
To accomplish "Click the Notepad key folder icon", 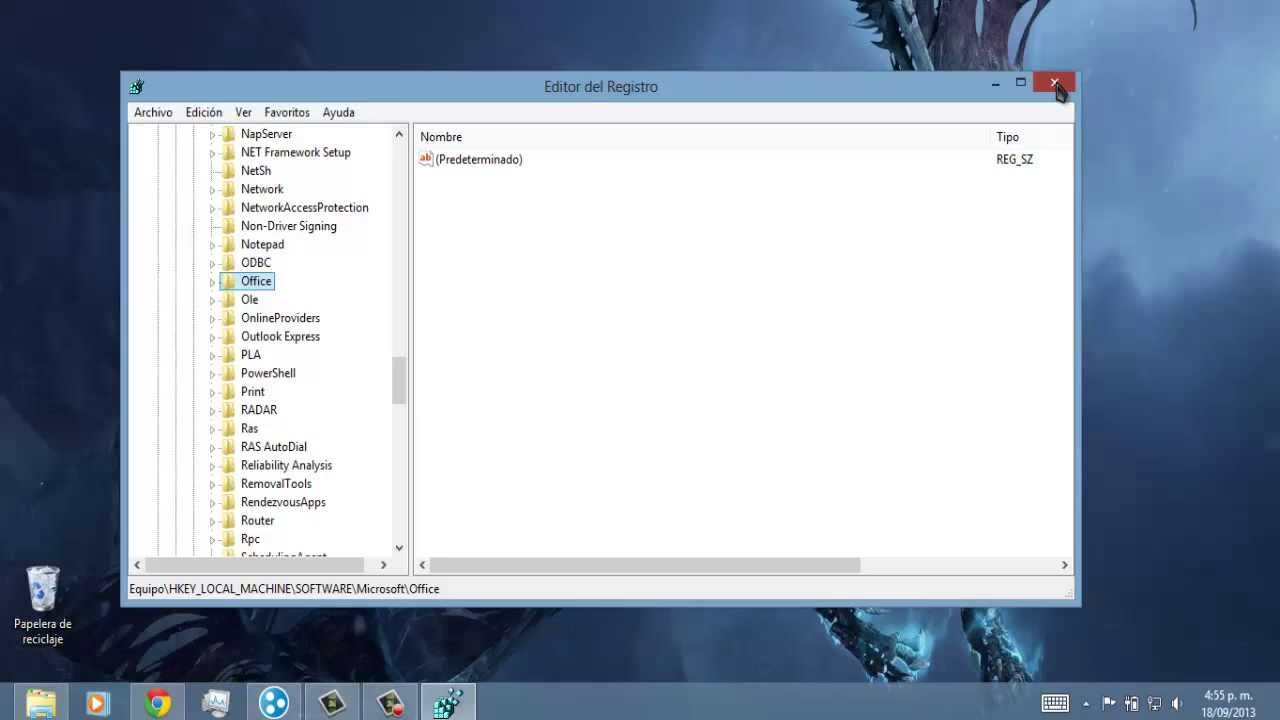I will tap(228, 245).
